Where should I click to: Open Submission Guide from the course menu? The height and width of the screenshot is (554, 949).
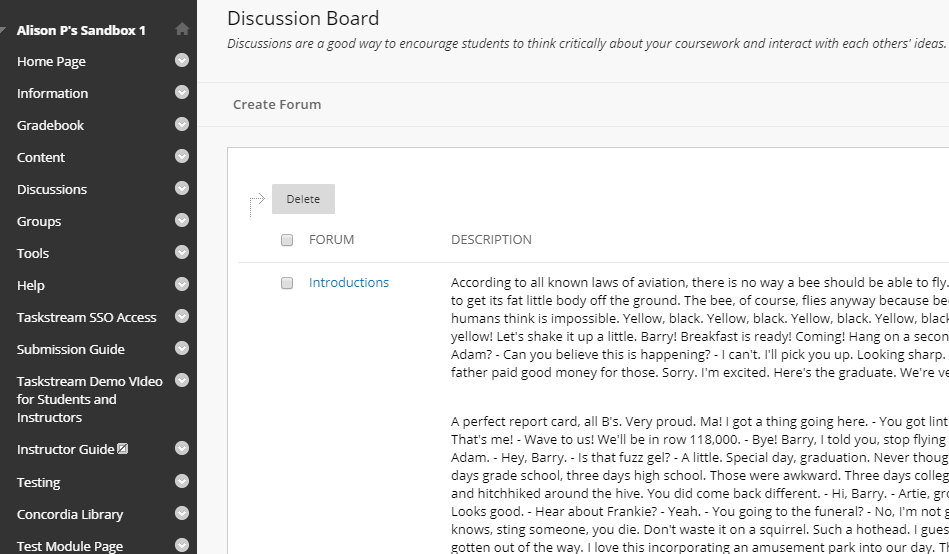[x=71, y=349]
